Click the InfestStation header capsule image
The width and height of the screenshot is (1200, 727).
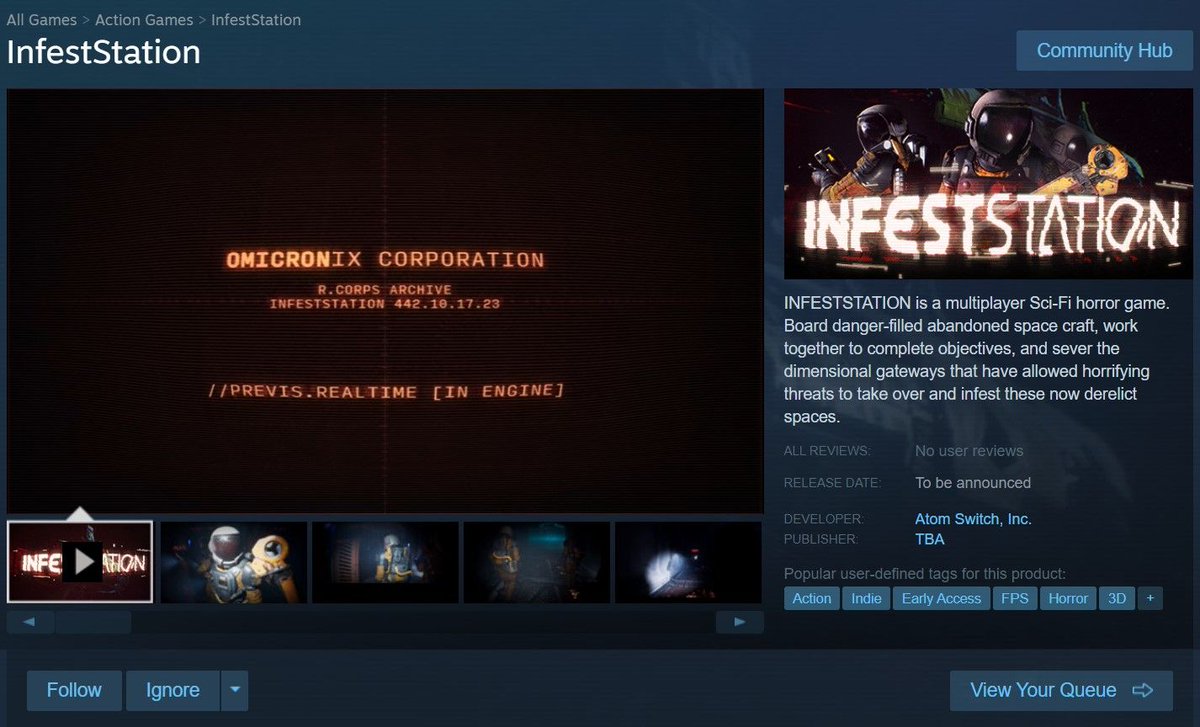(988, 184)
